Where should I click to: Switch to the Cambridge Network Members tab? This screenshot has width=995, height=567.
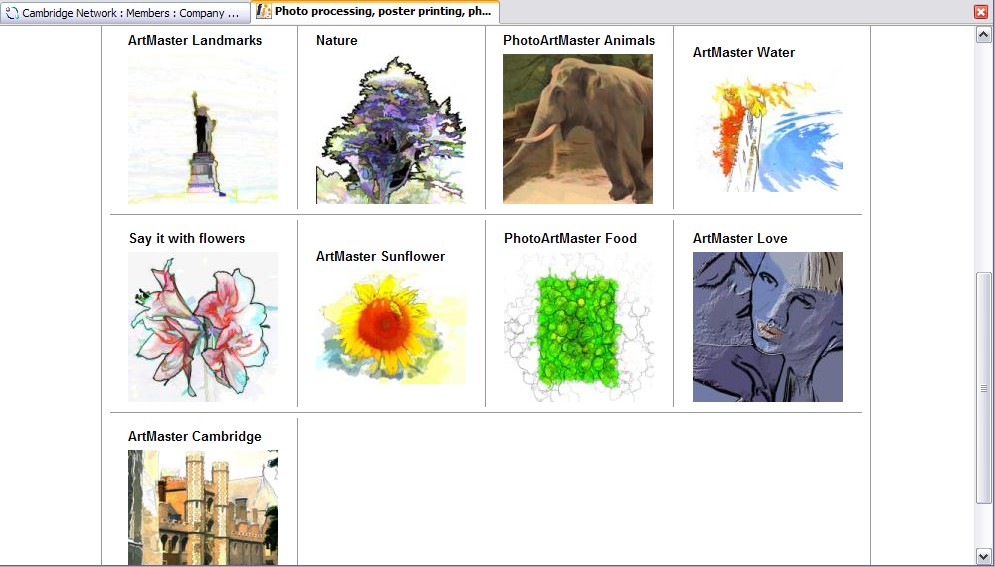125,13
